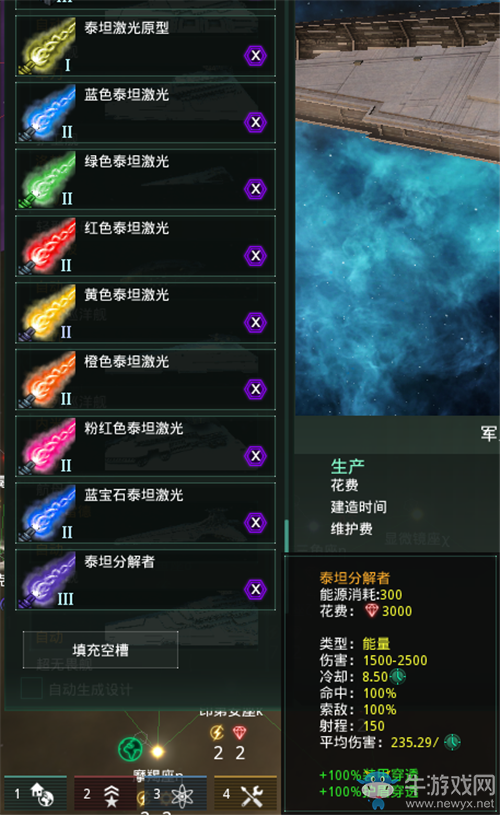Click the 填充空槽 button
500x815 pixels.
(x=100, y=650)
